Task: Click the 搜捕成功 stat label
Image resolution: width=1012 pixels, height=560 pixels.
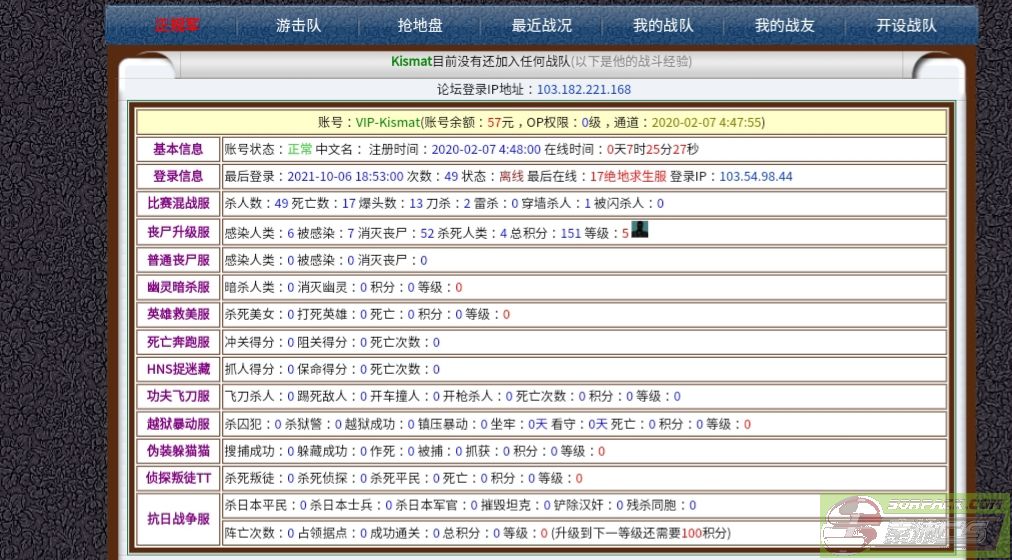Action: [250, 452]
